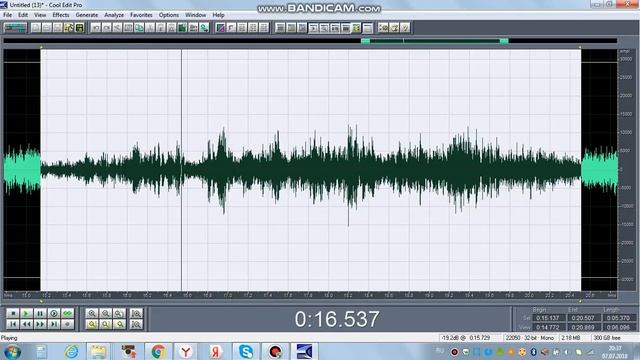Click the Fast Forward button
This screenshot has height=360, width=640.
tap(40, 324)
